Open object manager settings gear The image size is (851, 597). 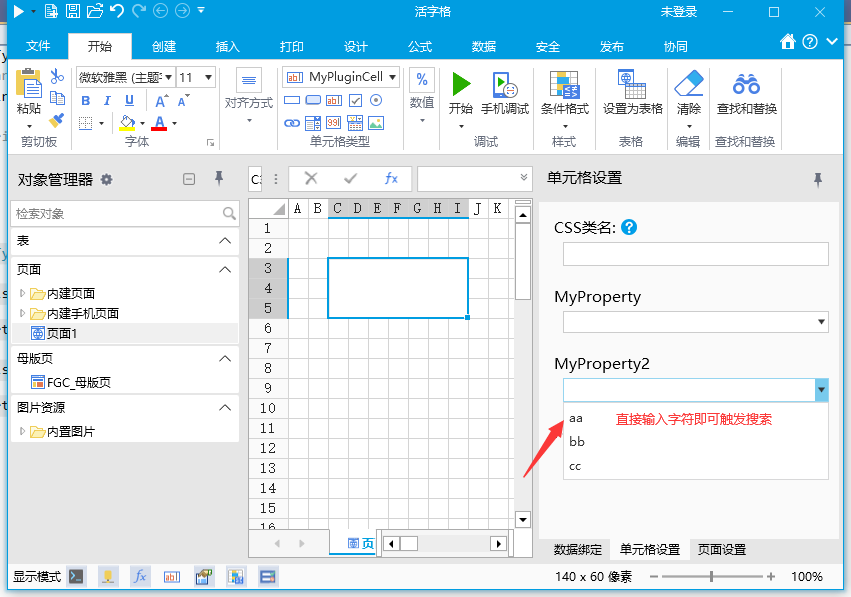click(x=107, y=180)
